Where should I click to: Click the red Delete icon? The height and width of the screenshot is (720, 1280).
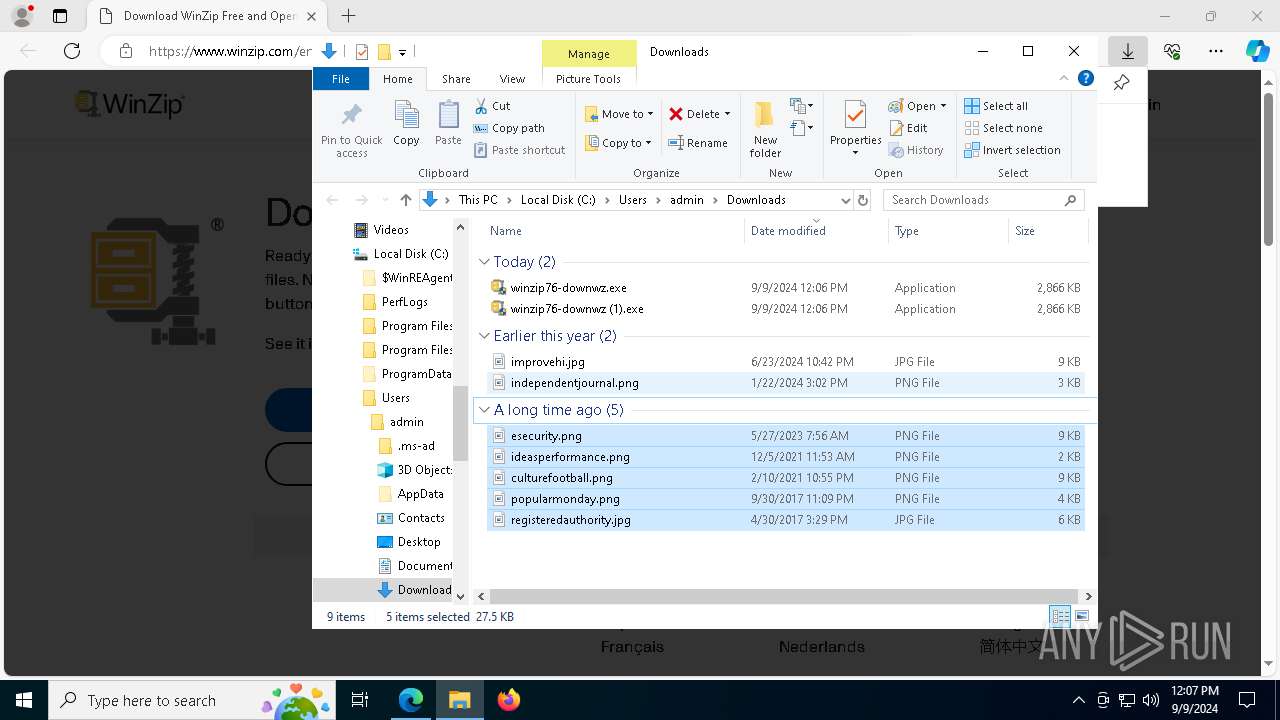click(x=676, y=114)
